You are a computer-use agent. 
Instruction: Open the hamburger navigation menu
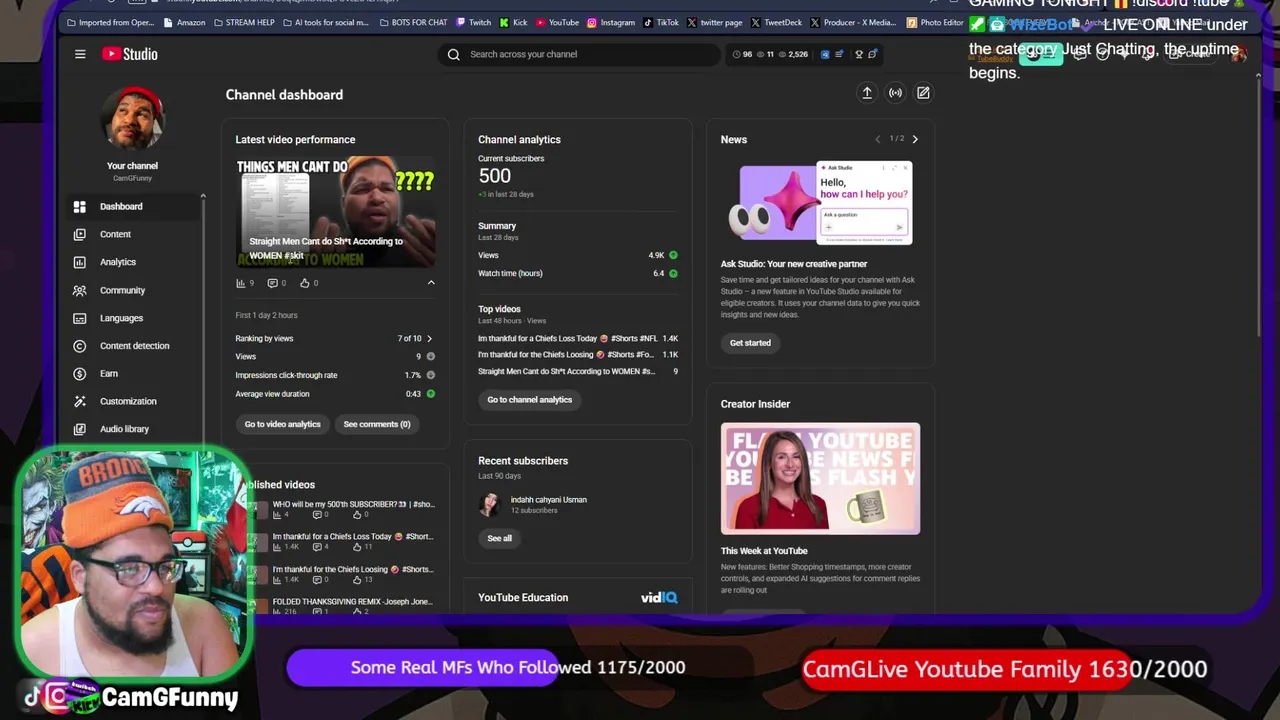[x=80, y=54]
